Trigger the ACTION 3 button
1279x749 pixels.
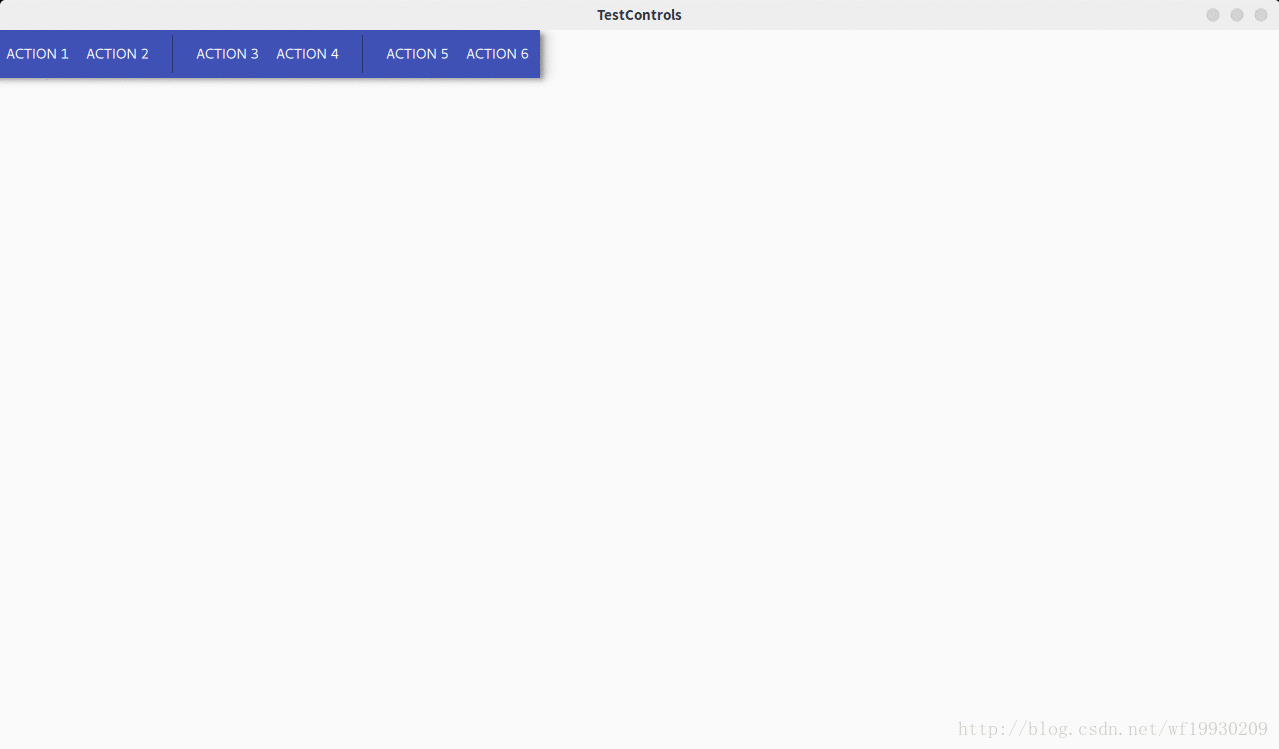click(228, 54)
